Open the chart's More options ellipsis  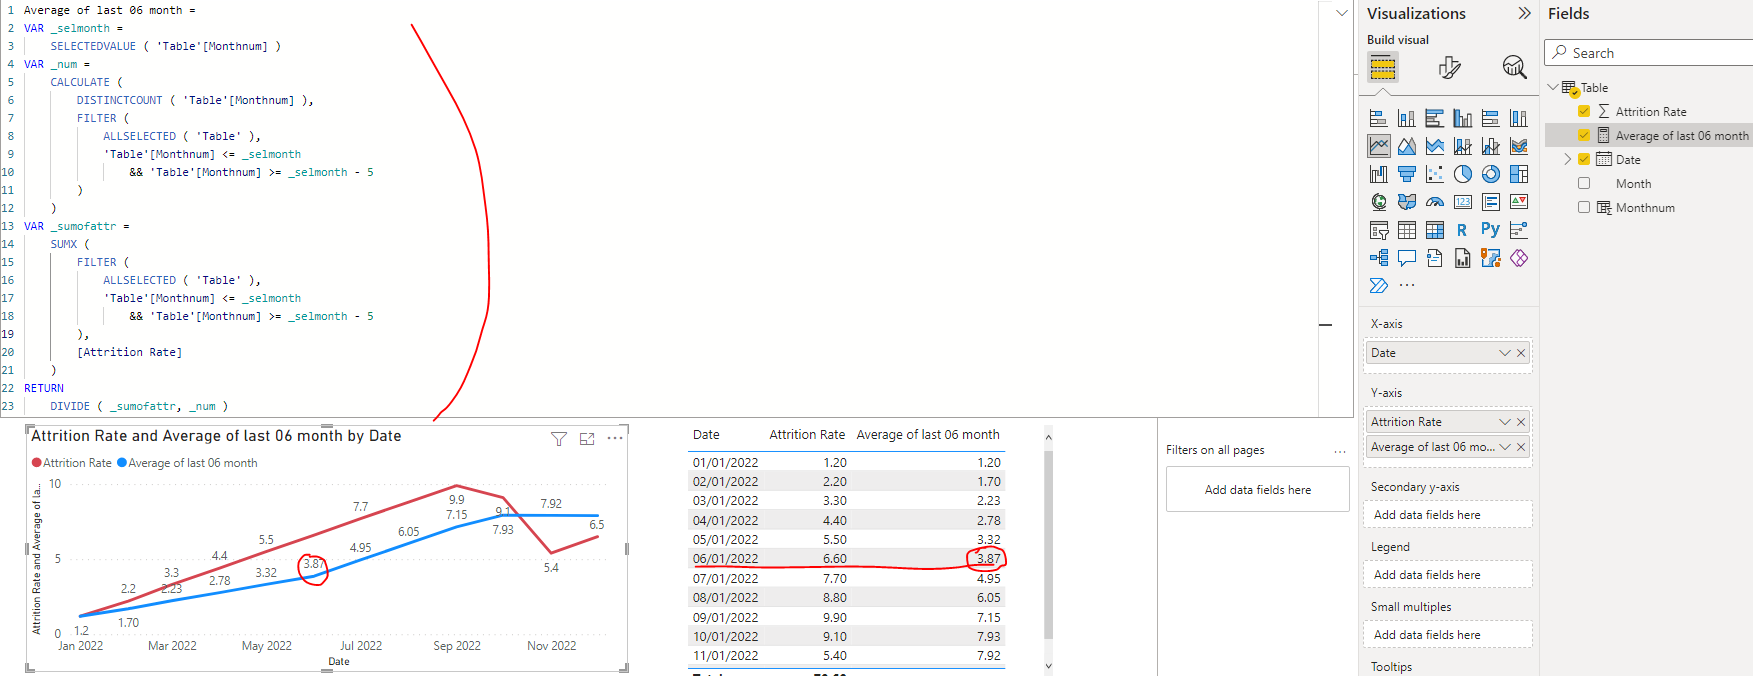pos(615,438)
